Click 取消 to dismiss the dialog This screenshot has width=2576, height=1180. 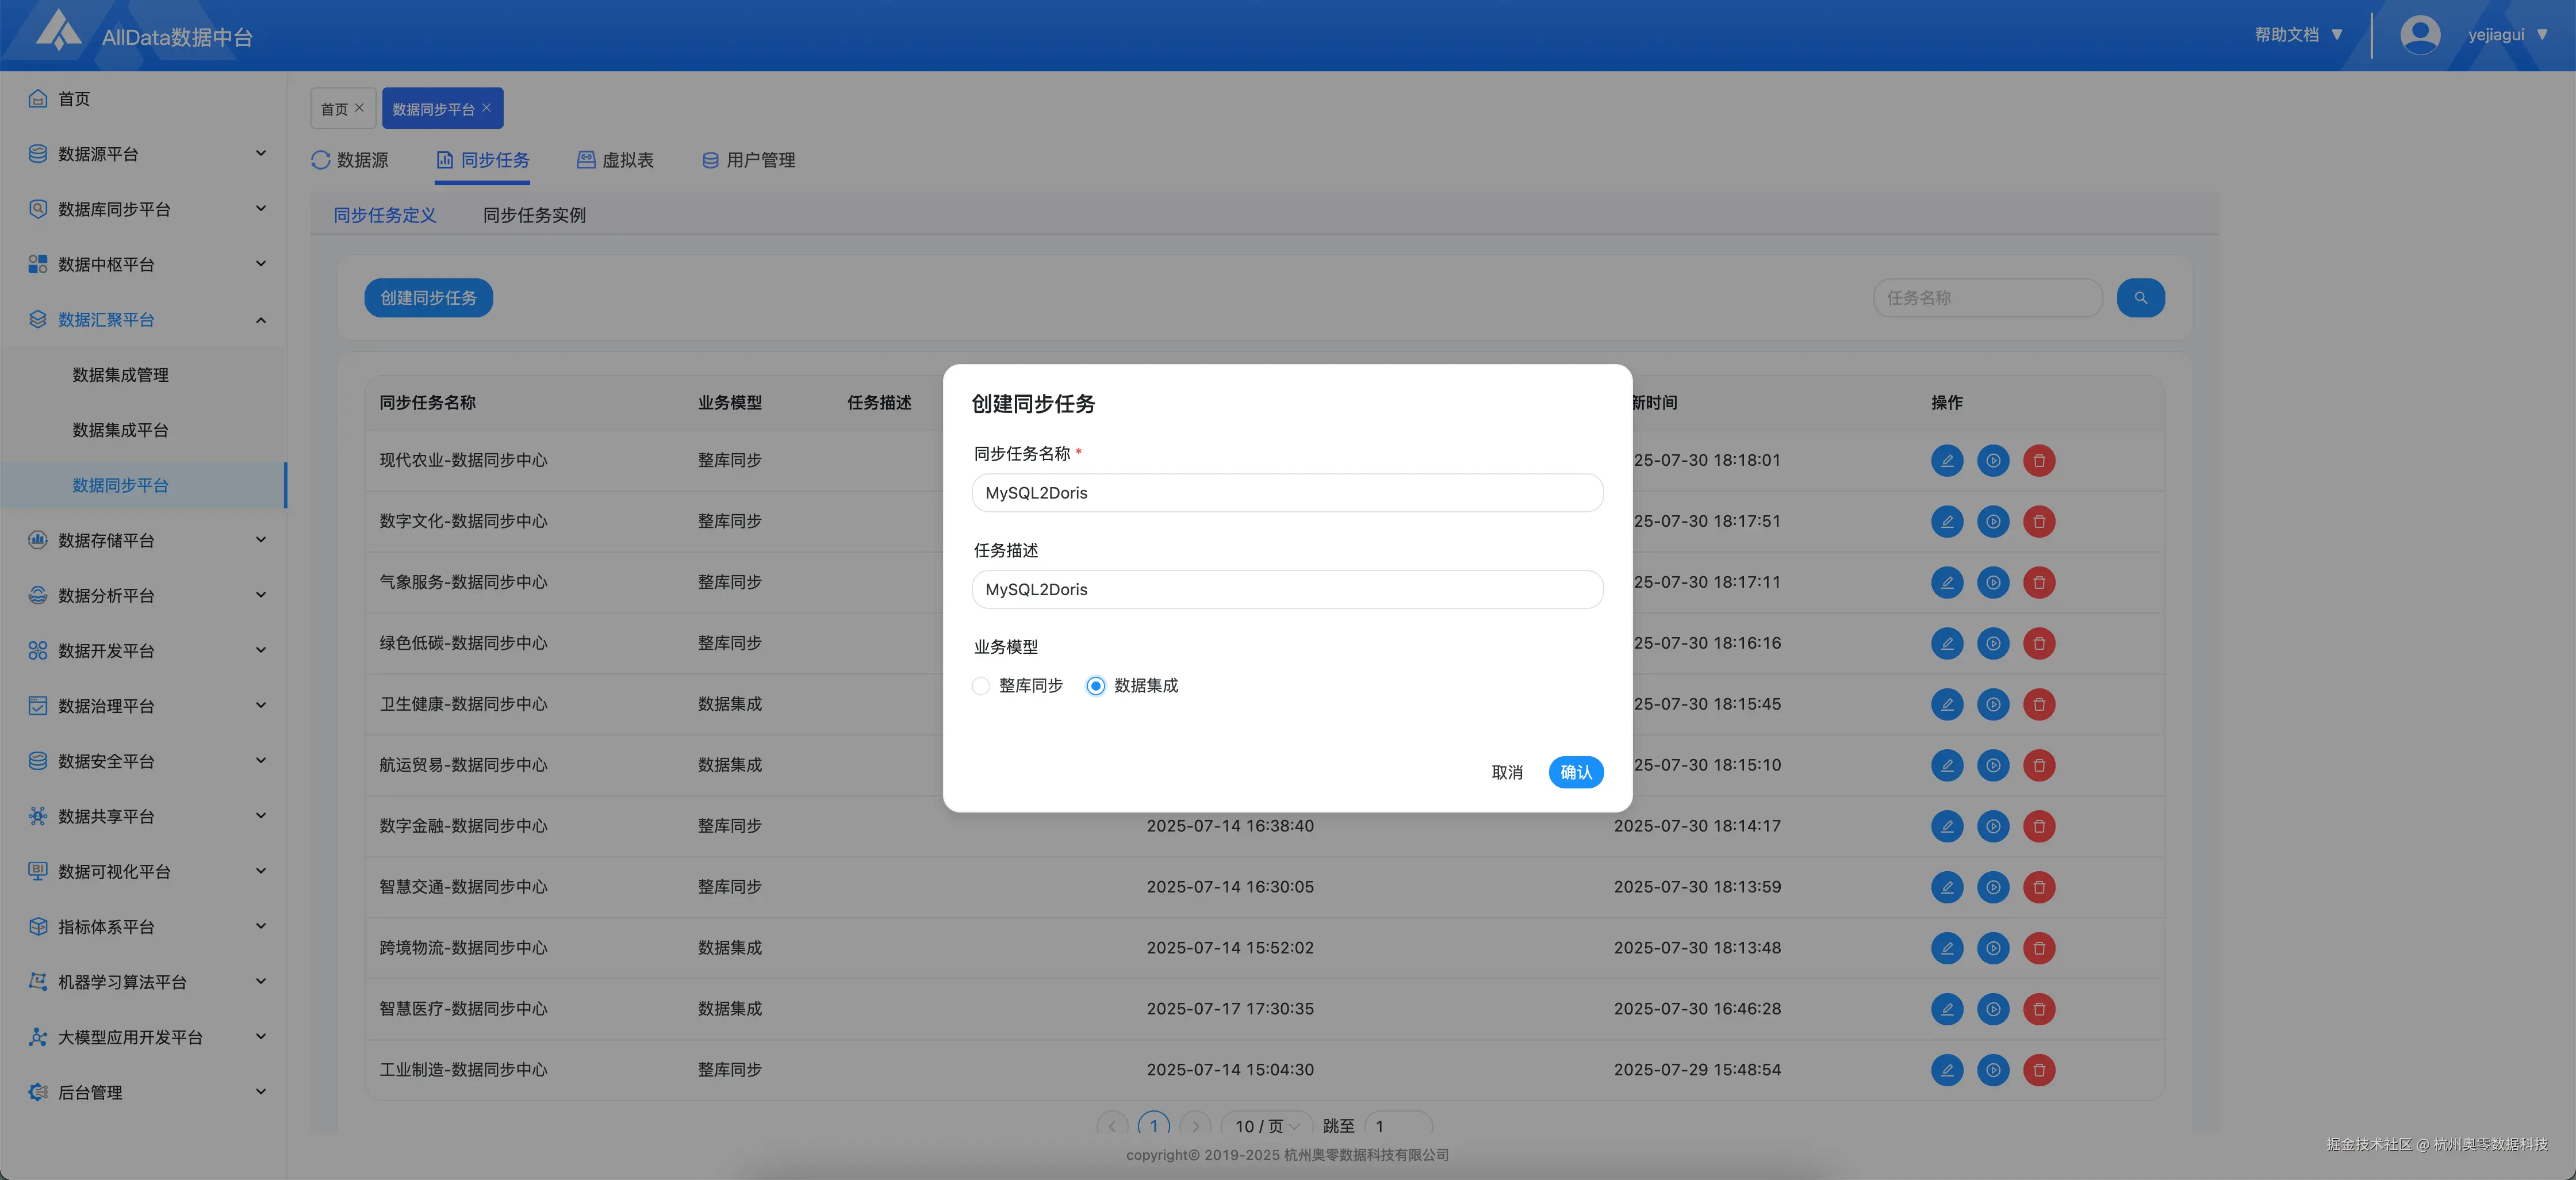coord(1506,772)
